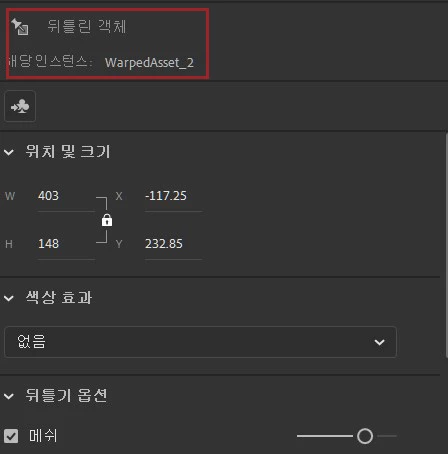
Task: Click the 위치 및 크기 section title
Action: (68, 152)
